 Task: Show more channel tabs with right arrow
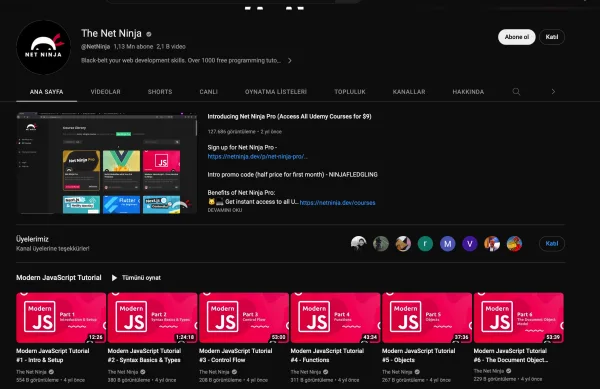pos(553,91)
